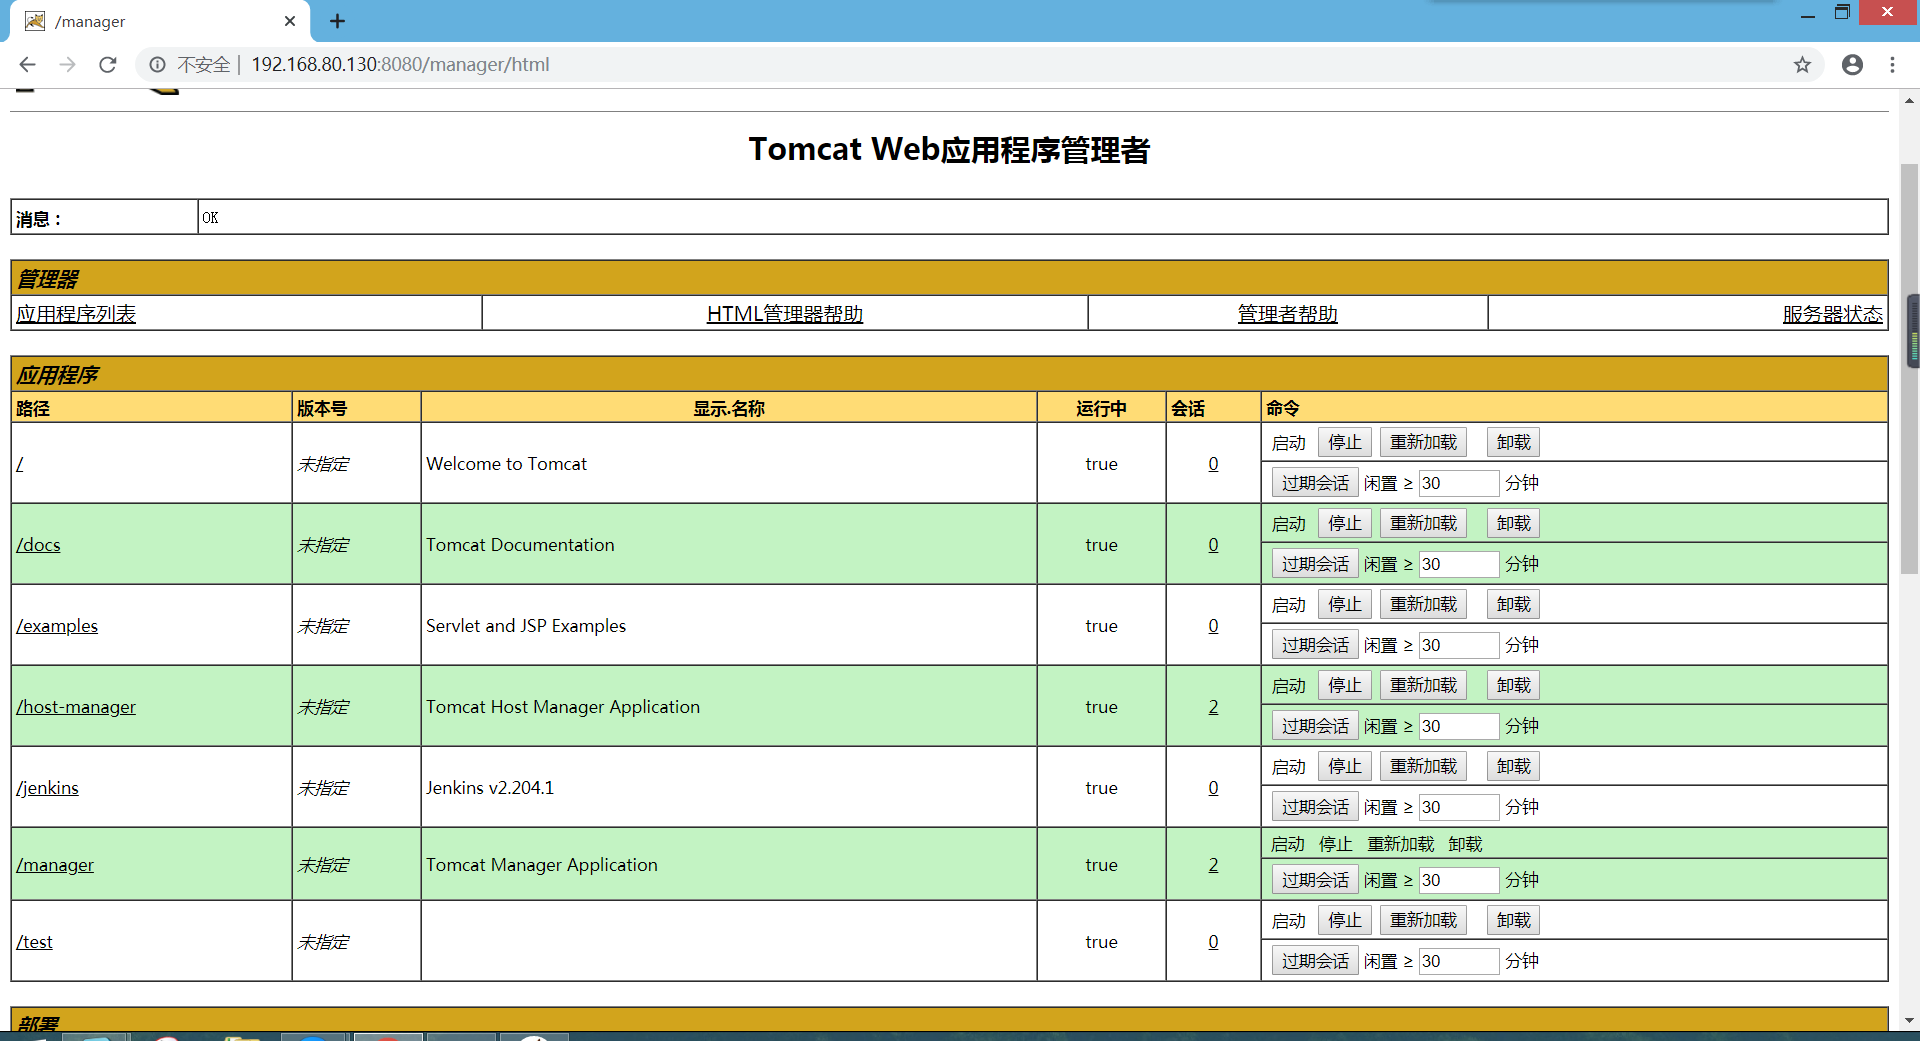The image size is (1920, 1041).
Task: Open the /jenkins application link
Action: (47, 788)
